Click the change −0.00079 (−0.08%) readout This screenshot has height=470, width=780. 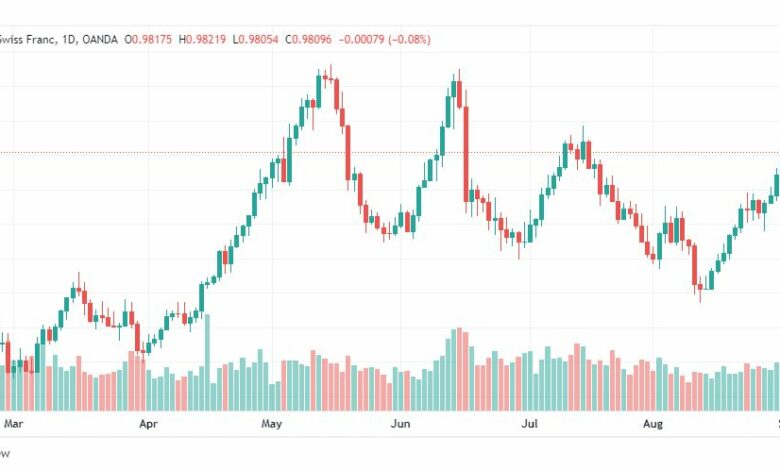point(385,39)
